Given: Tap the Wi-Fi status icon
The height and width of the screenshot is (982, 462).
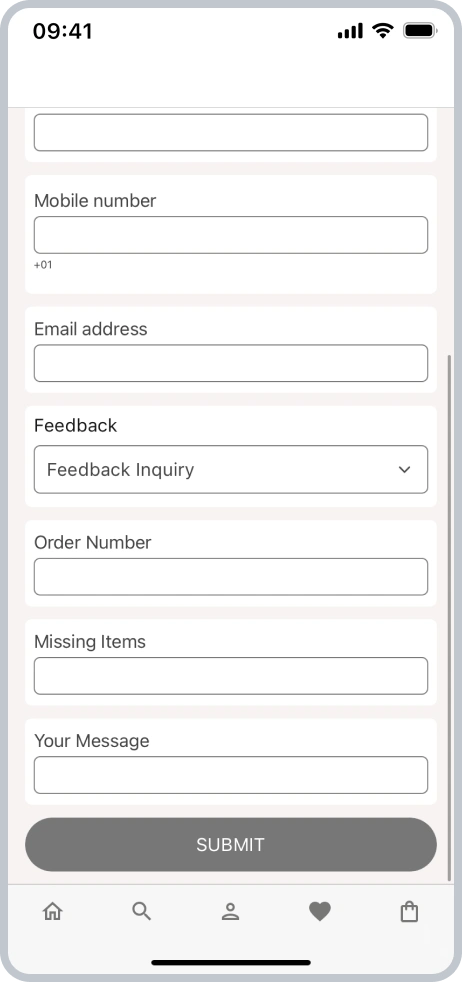Looking at the screenshot, I should pyautogui.click(x=382, y=30).
